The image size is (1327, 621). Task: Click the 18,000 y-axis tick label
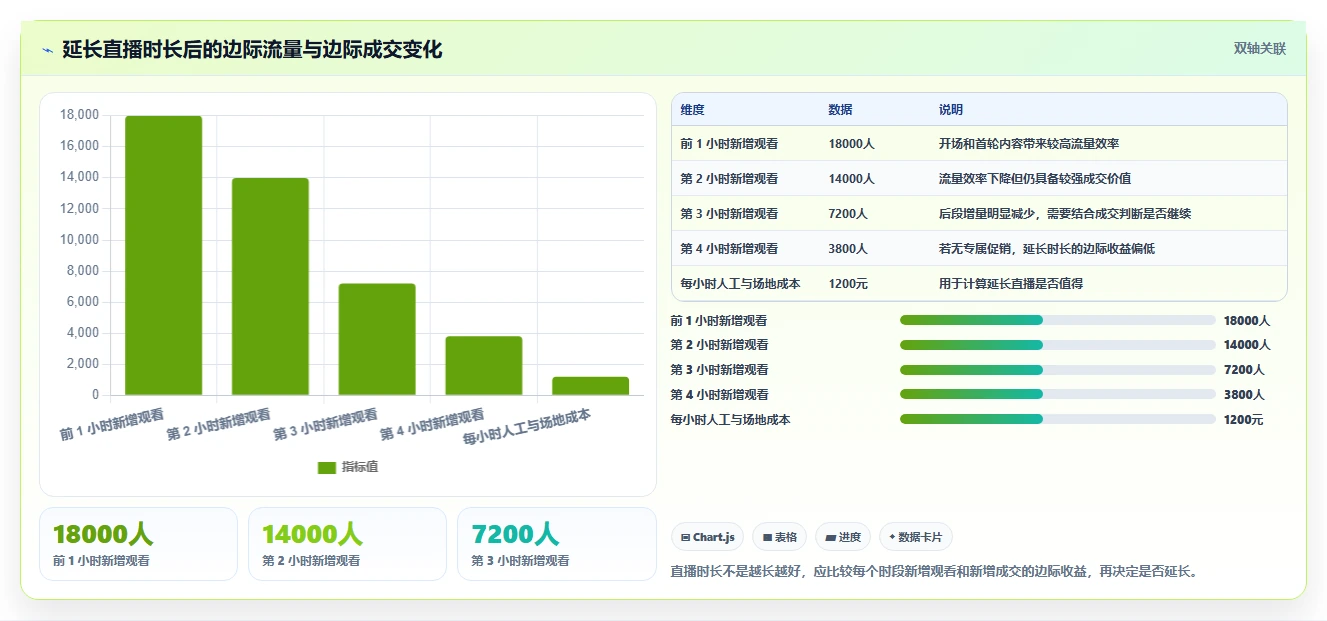79,115
